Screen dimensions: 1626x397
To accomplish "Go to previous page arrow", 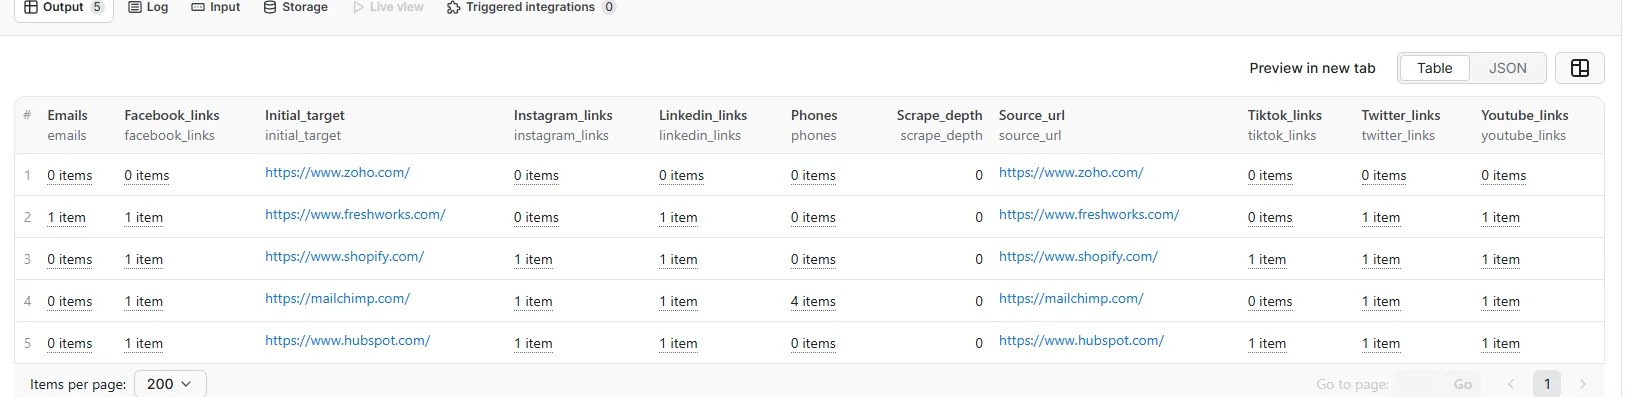I will [x=1511, y=384].
